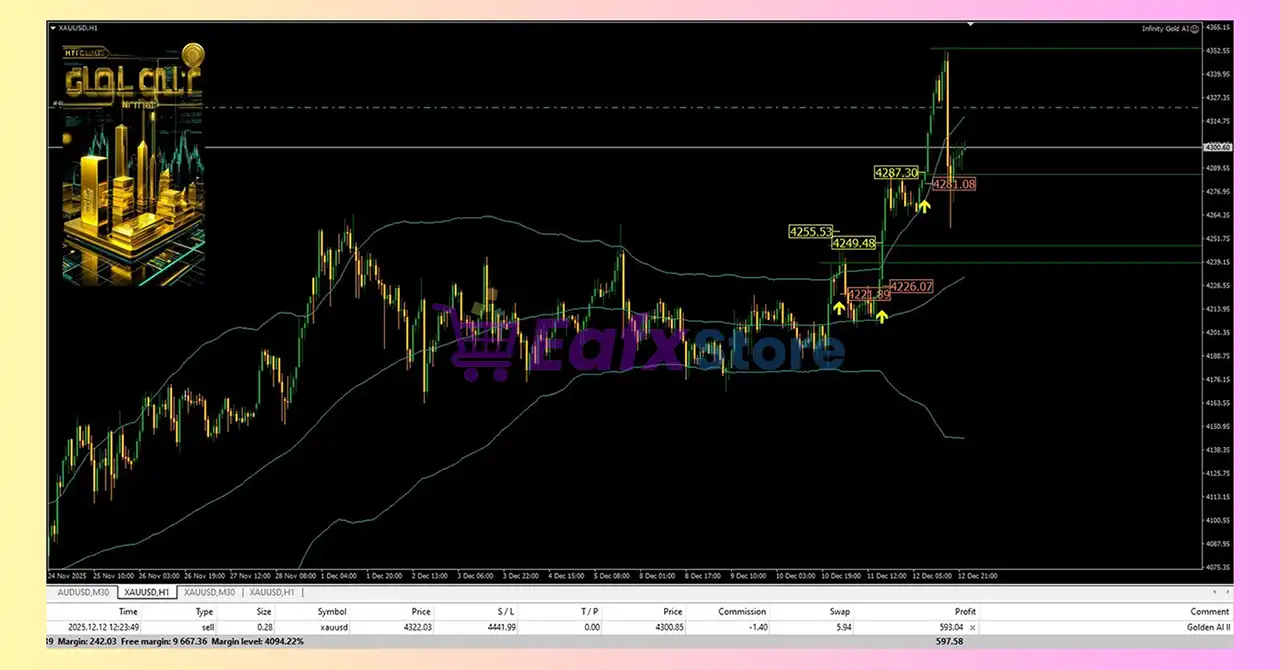Expand the XAUUSD,H1 chart title dropdown arrow
The width and height of the screenshot is (1280, 670).
(54, 28)
